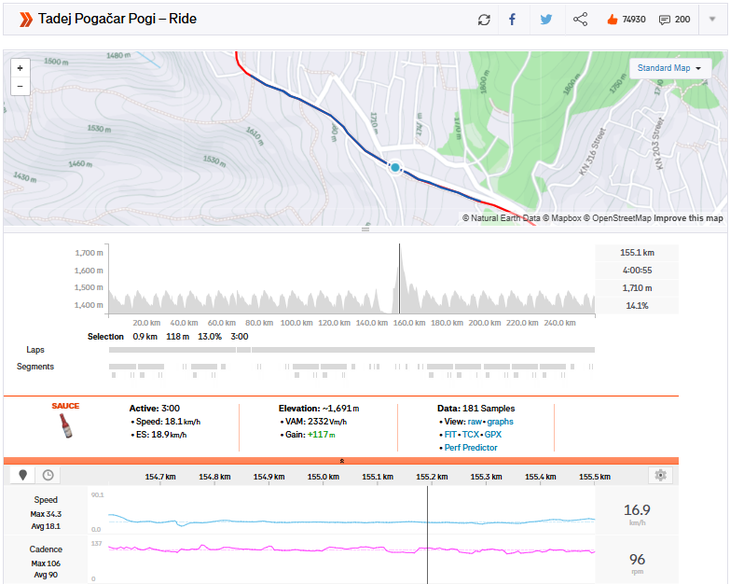This screenshot has width=730, height=584.
Task: Give kudos with the thumbs-up icon
Action: click(x=612, y=19)
